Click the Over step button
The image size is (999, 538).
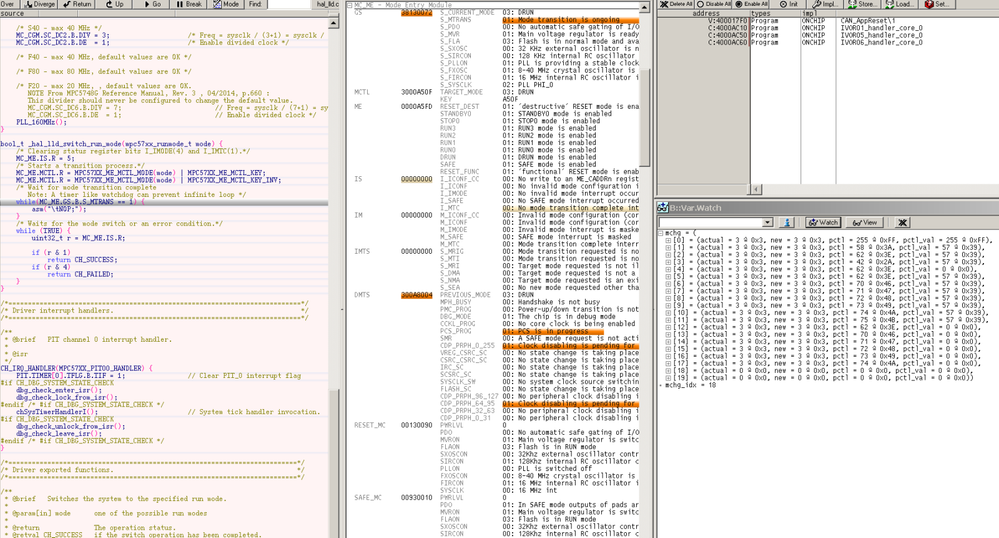click(x=9, y=4)
